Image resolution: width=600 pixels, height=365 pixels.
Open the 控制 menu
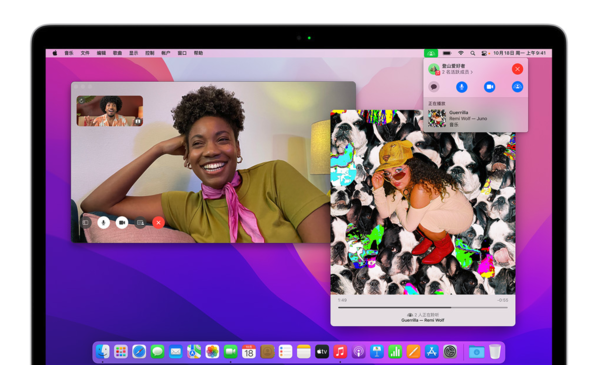[x=150, y=53]
